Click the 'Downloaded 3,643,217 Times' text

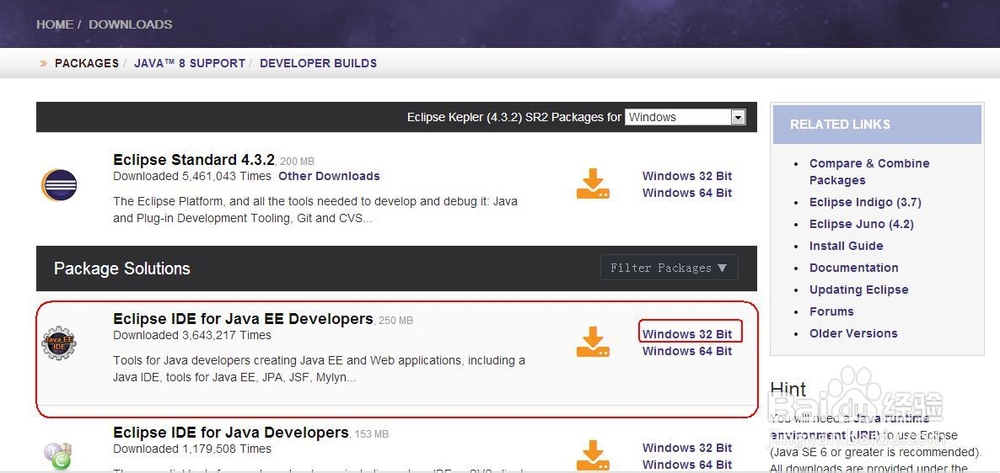click(192, 335)
